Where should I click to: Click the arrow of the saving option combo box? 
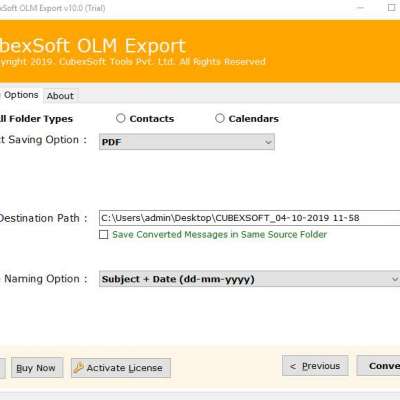[268, 142]
